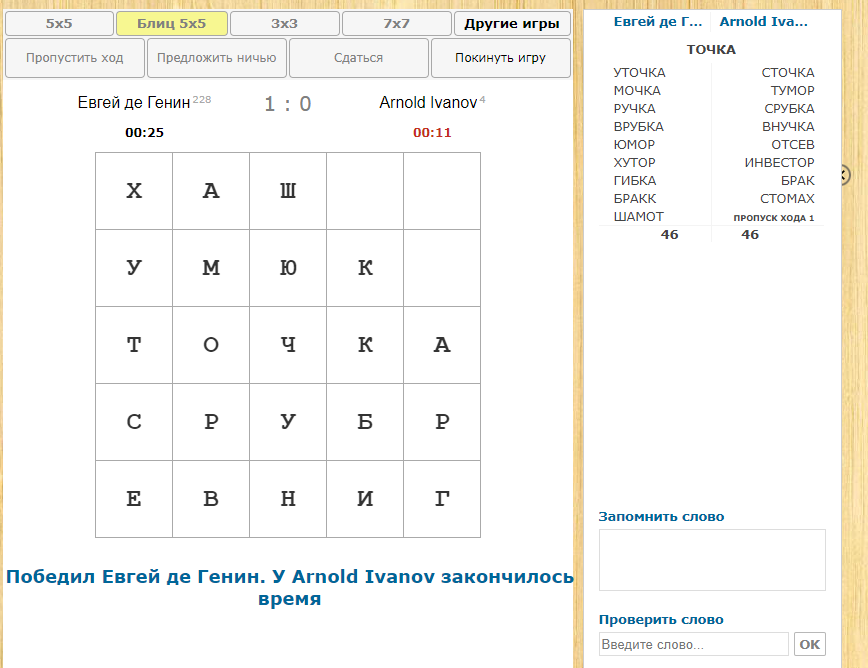The image size is (868, 668).
Task: Select the С cell on the board
Action: click(x=134, y=422)
